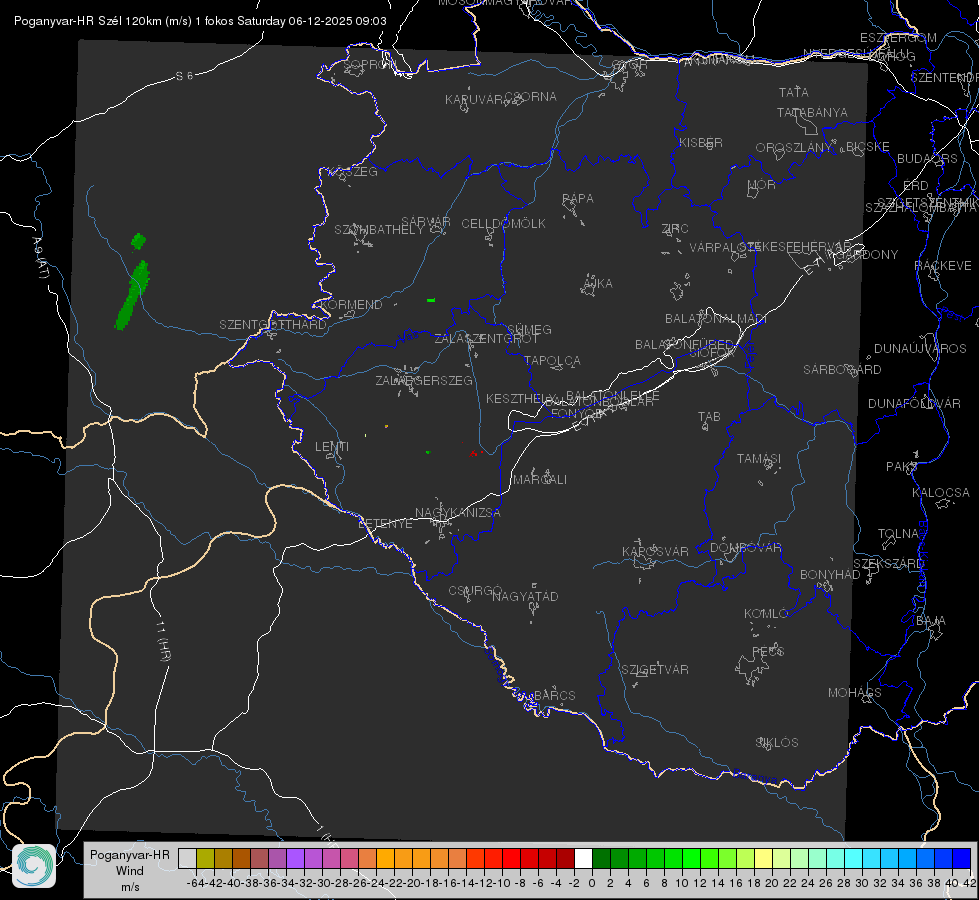Click the small green echo south of Sárvár

click(431, 300)
